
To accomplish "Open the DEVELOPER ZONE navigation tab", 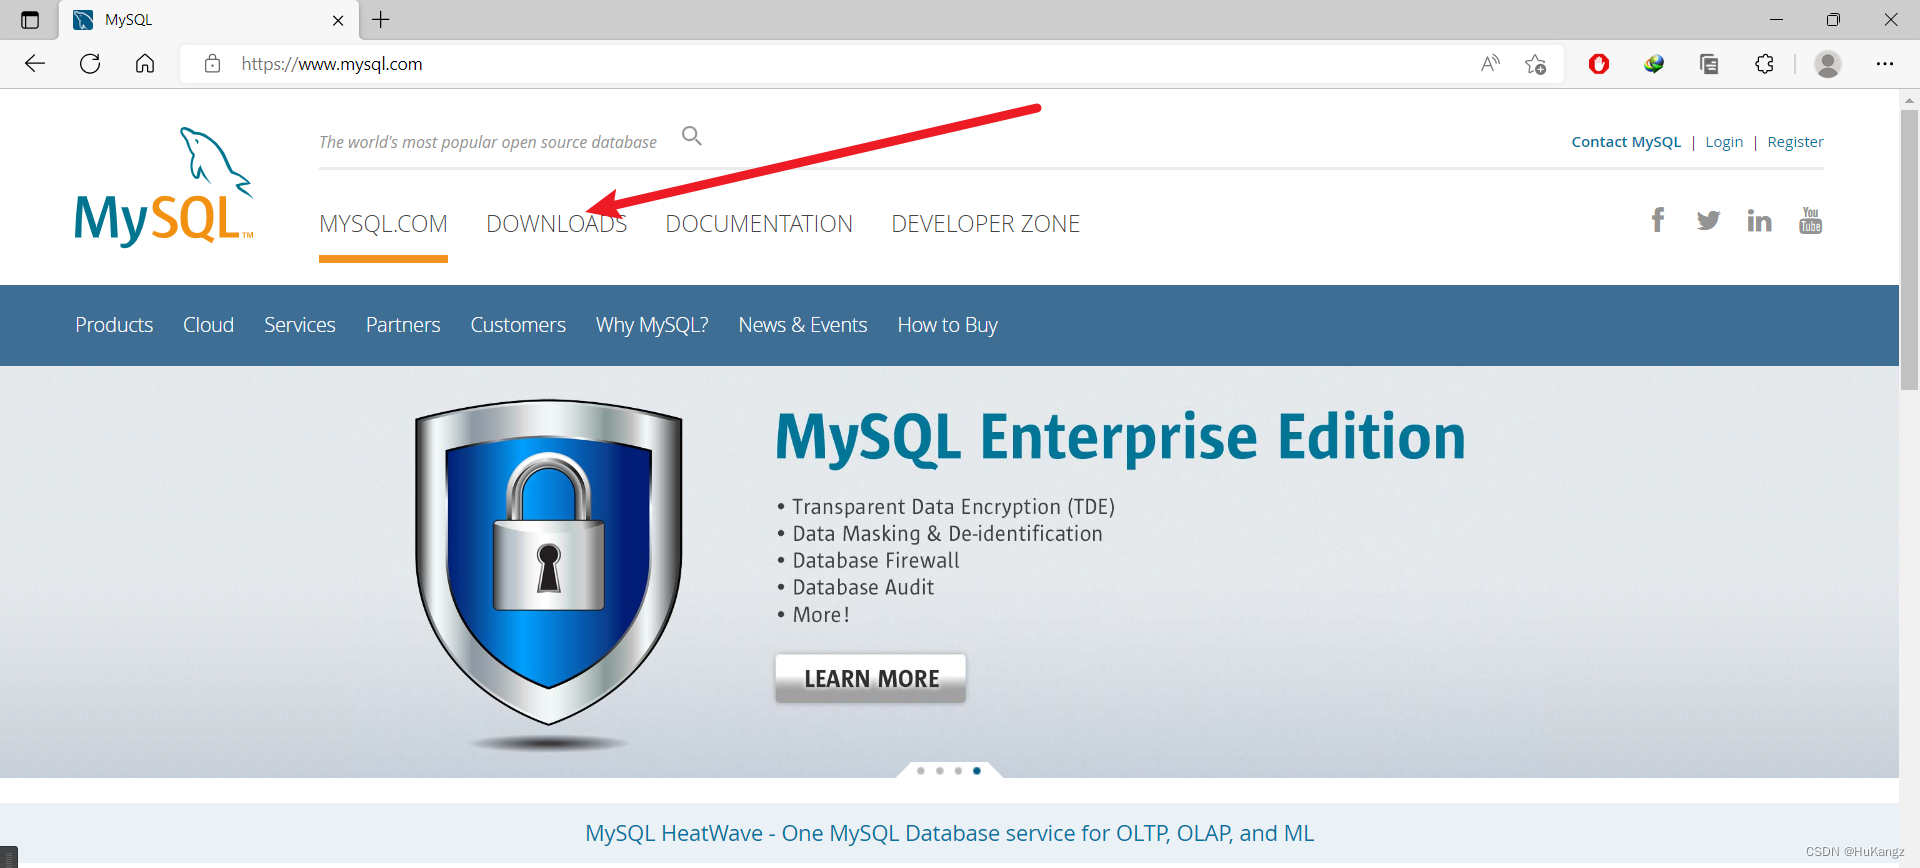I will [x=985, y=224].
